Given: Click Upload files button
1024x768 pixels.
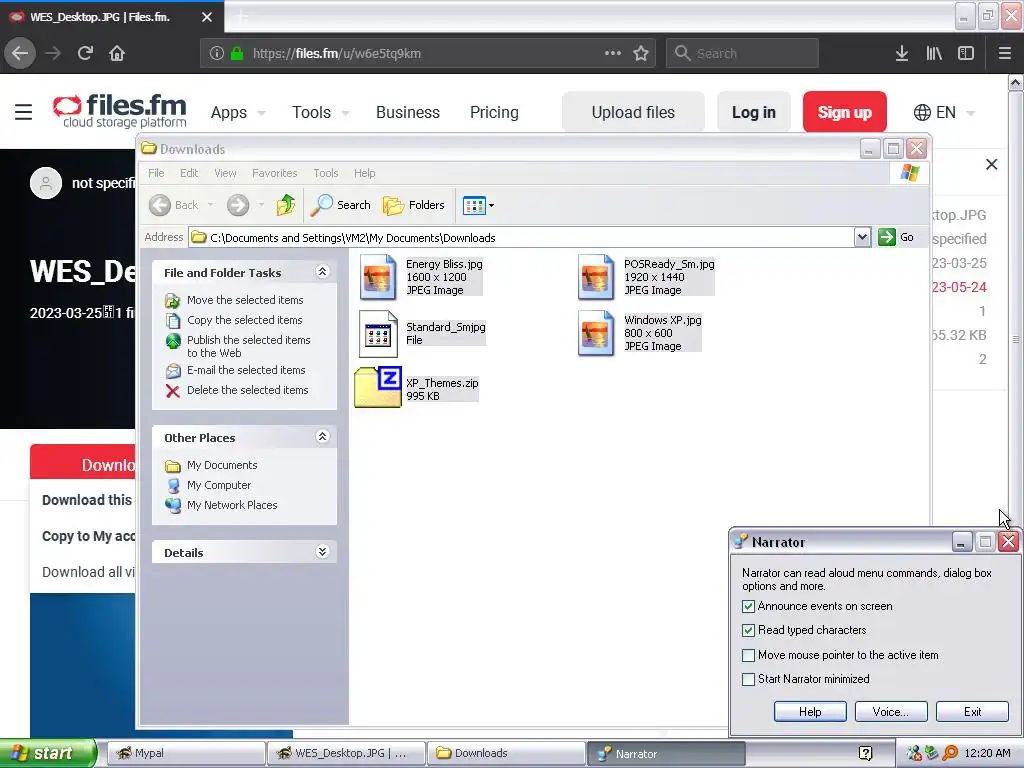Looking at the screenshot, I should click(x=633, y=112).
